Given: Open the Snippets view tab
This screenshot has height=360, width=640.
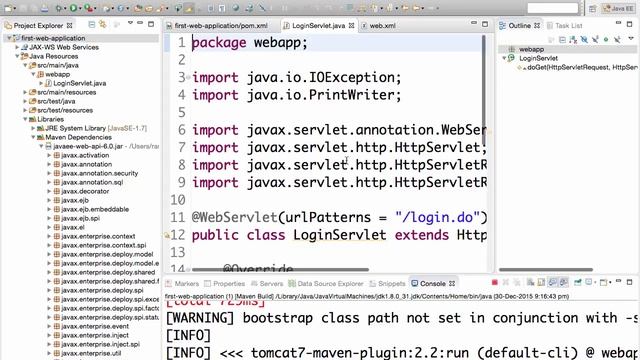Looking at the screenshot, I should 387,283.
